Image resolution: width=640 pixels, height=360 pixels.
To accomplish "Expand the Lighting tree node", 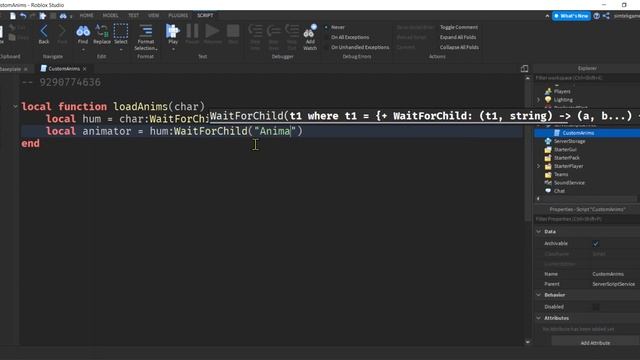I will click(538, 100).
